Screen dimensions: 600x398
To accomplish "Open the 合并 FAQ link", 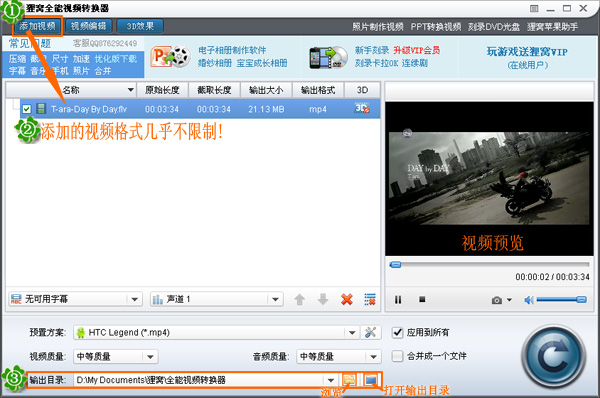I will [x=103, y=71].
